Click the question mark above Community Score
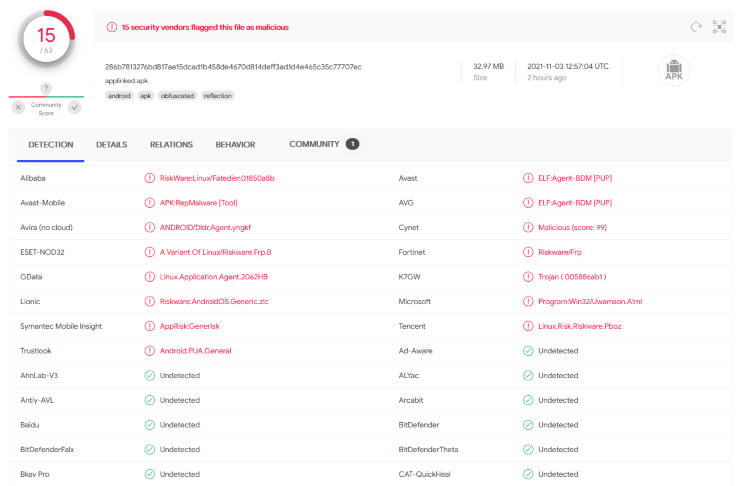The width and height of the screenshot is (750, 486). [x=46, y=89]
